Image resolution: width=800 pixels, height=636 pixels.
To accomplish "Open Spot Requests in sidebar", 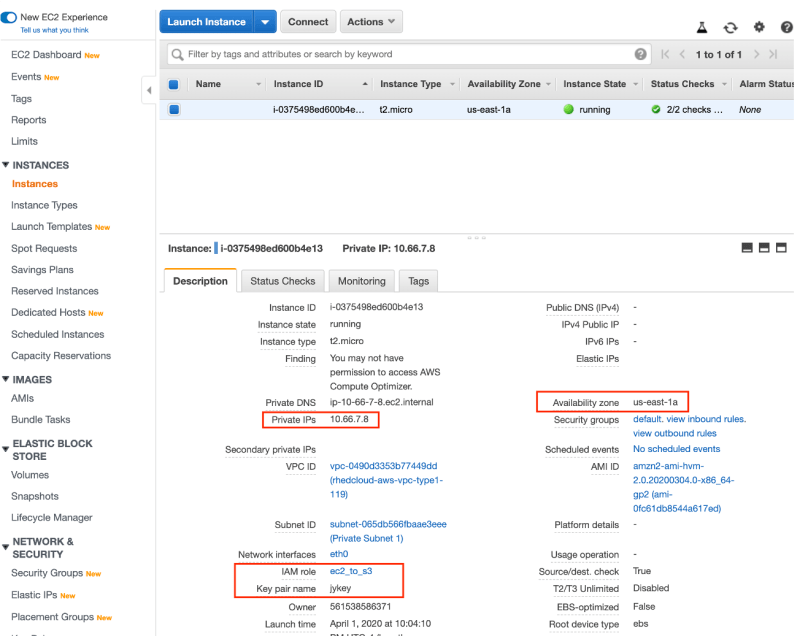I will coord(44,248).
